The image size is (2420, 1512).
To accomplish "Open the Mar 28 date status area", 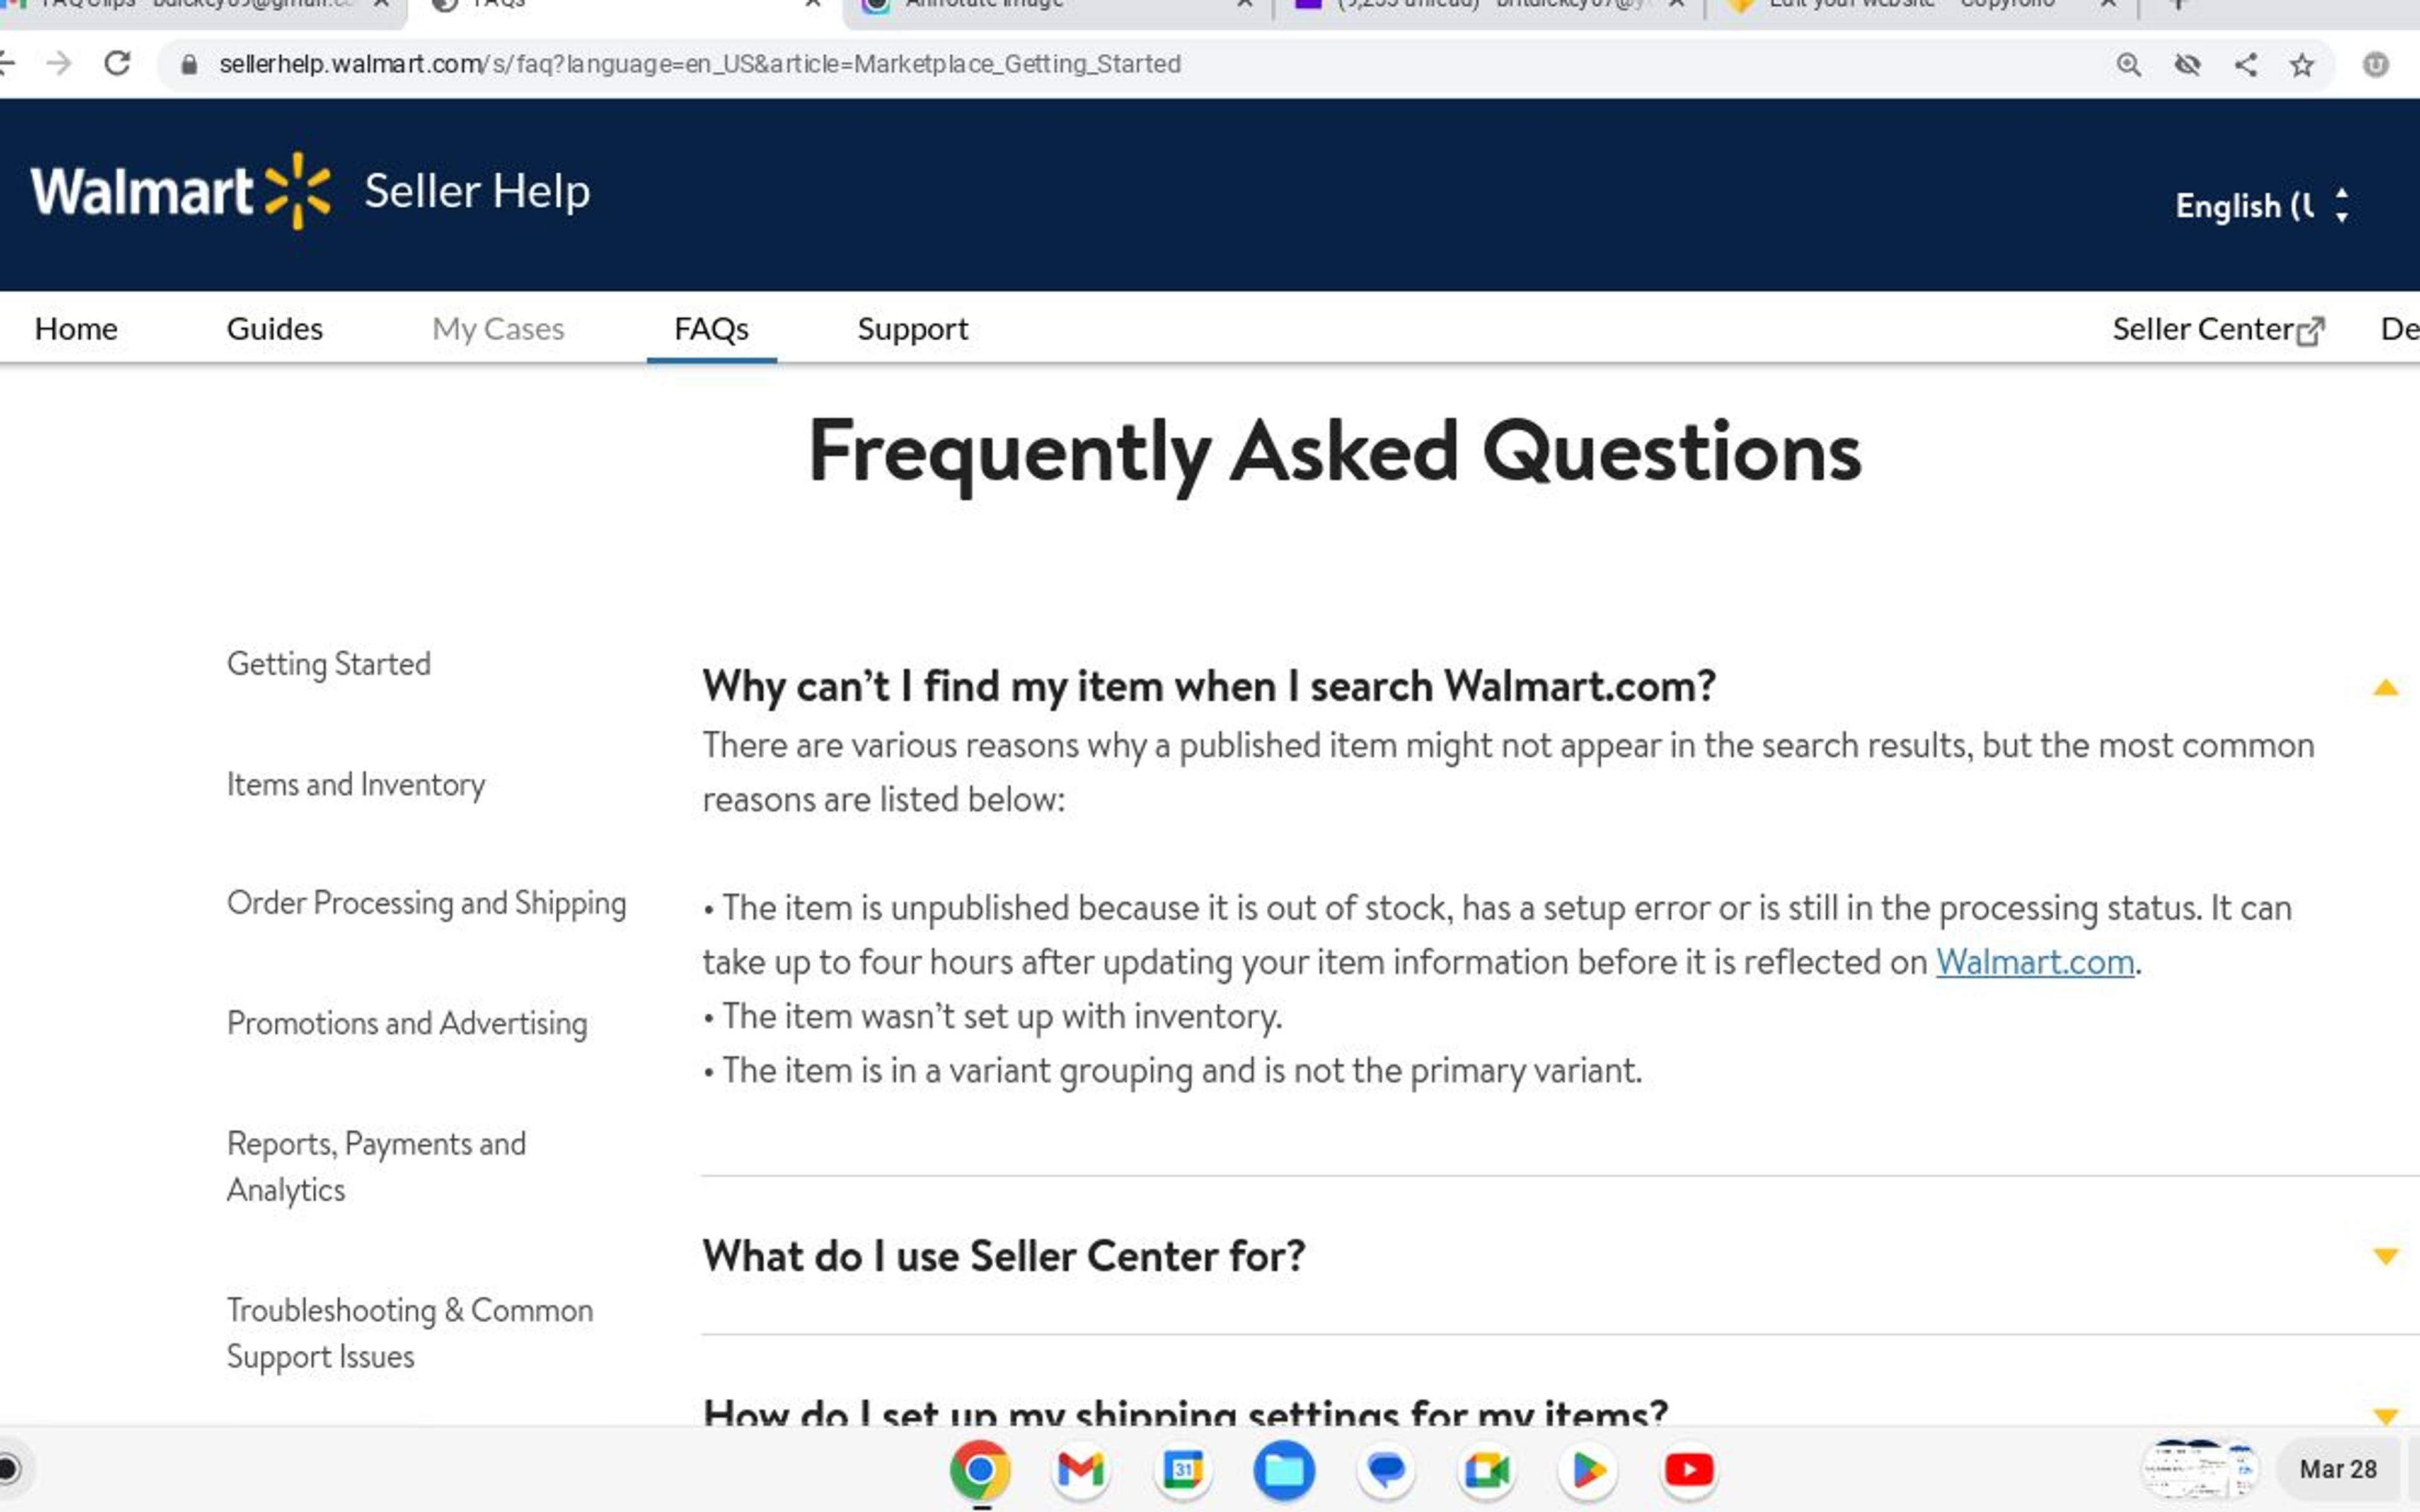I will click(2338, 1469).
